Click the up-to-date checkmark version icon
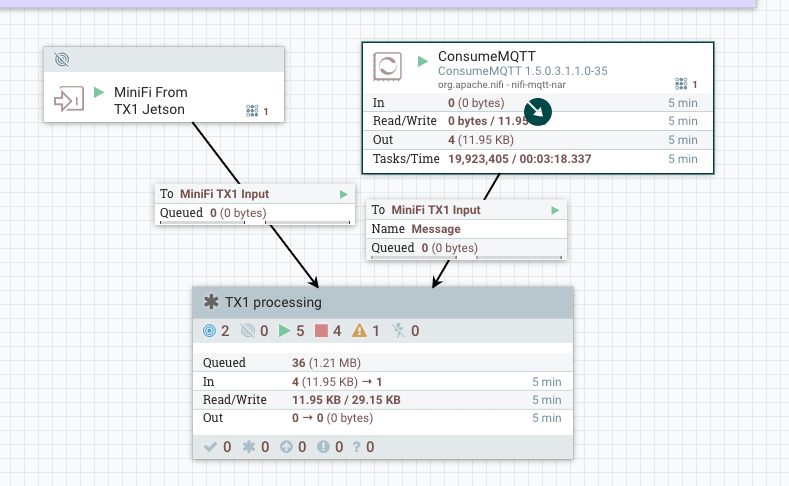Viewport: 789px width, 486px height. tap(210, 447)
